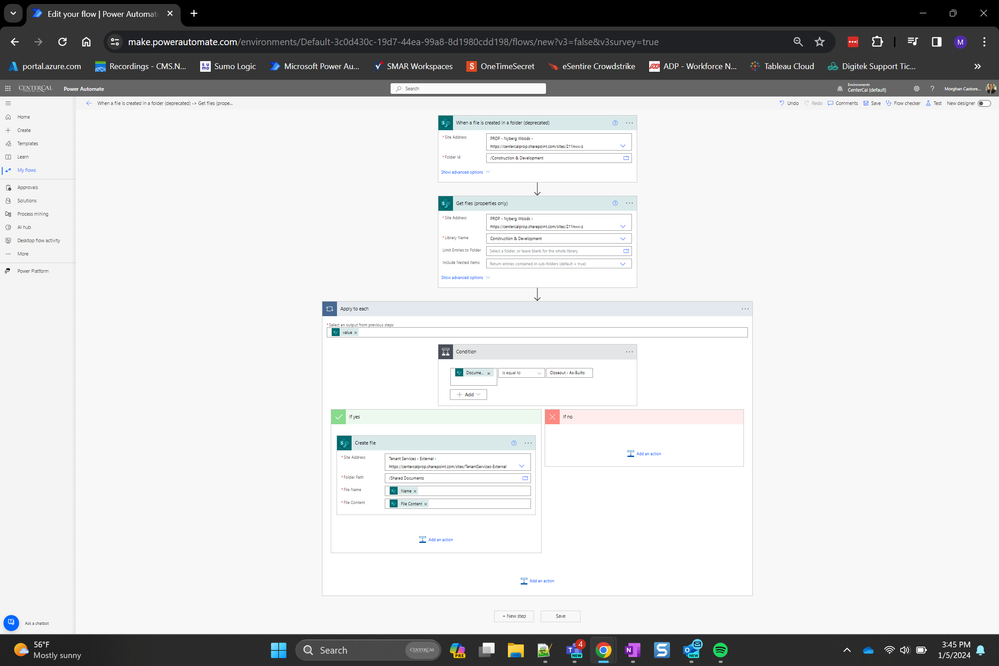Open ellipsis menu on Condition card
Image resolution: width=999 pixels, height=666 pixels.
click(x=629, y=352)
